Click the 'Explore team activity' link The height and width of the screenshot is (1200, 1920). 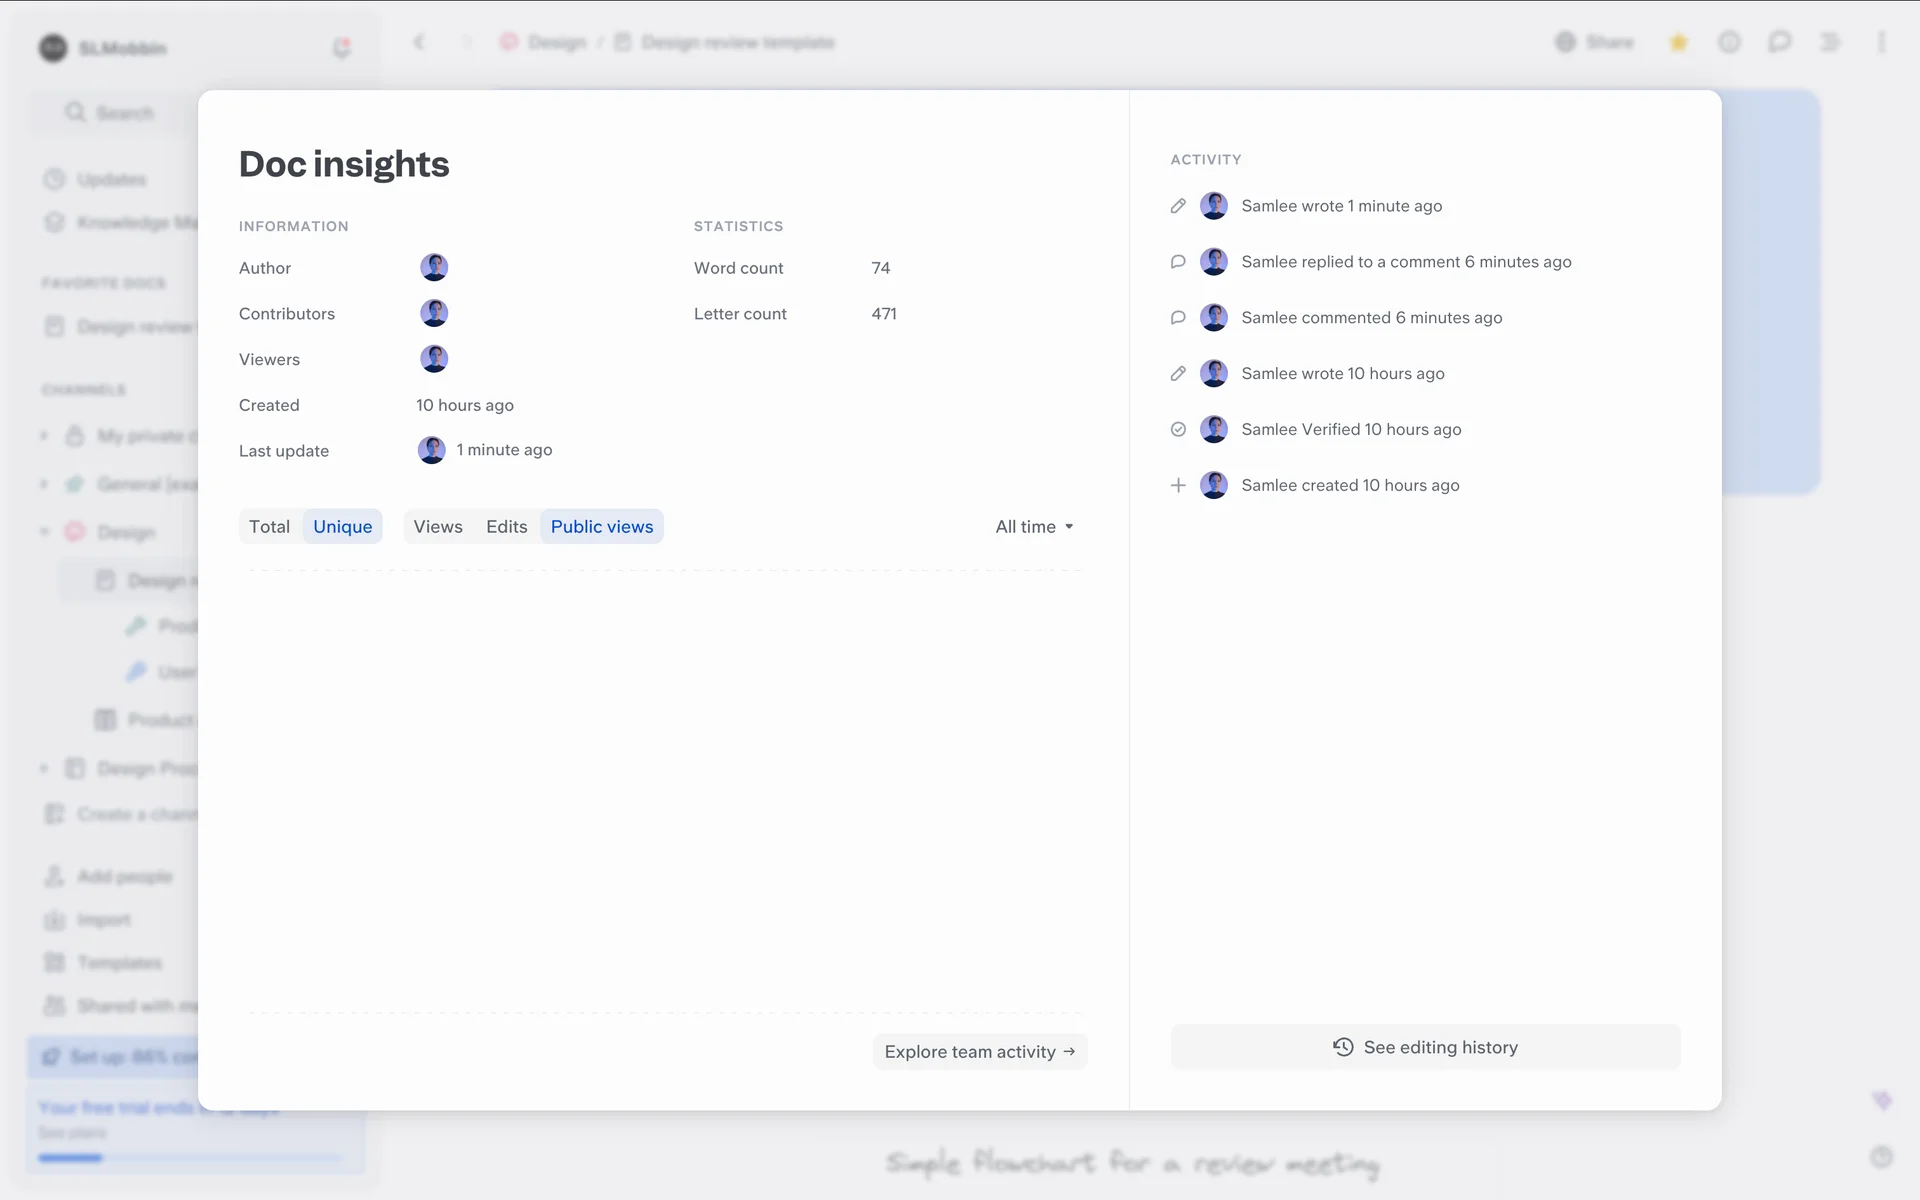click(x=979, y=1052)
